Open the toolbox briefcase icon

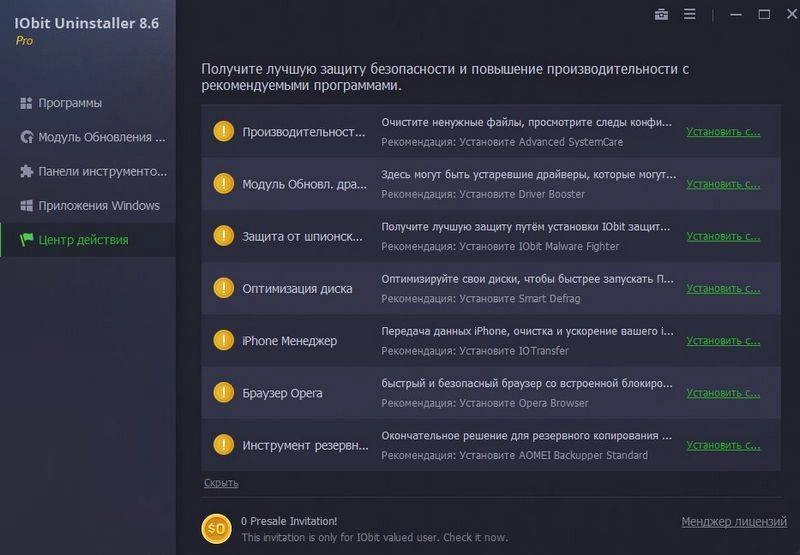point(661,14)
